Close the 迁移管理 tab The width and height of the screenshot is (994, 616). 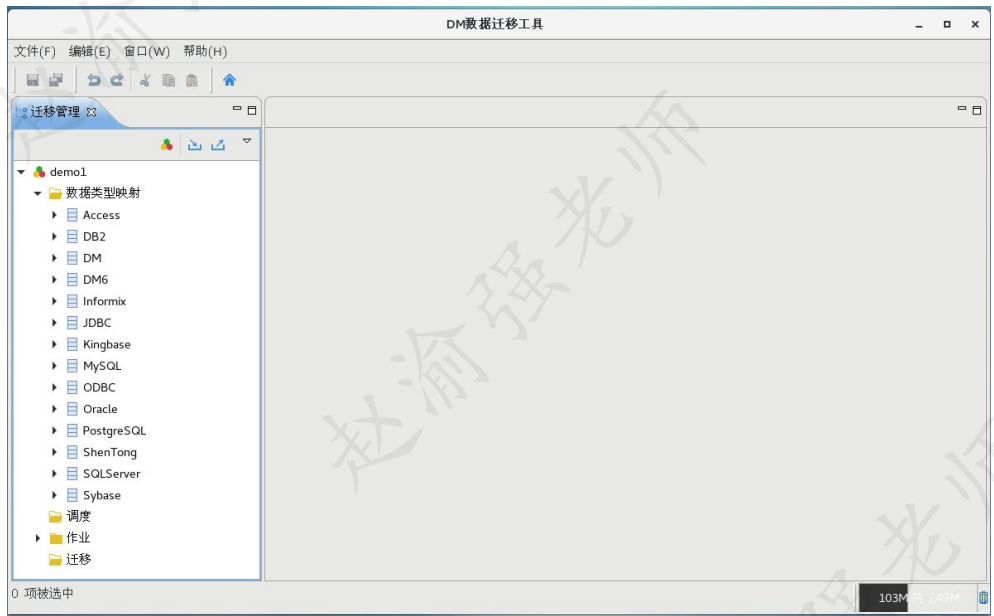tap(91, 112)
